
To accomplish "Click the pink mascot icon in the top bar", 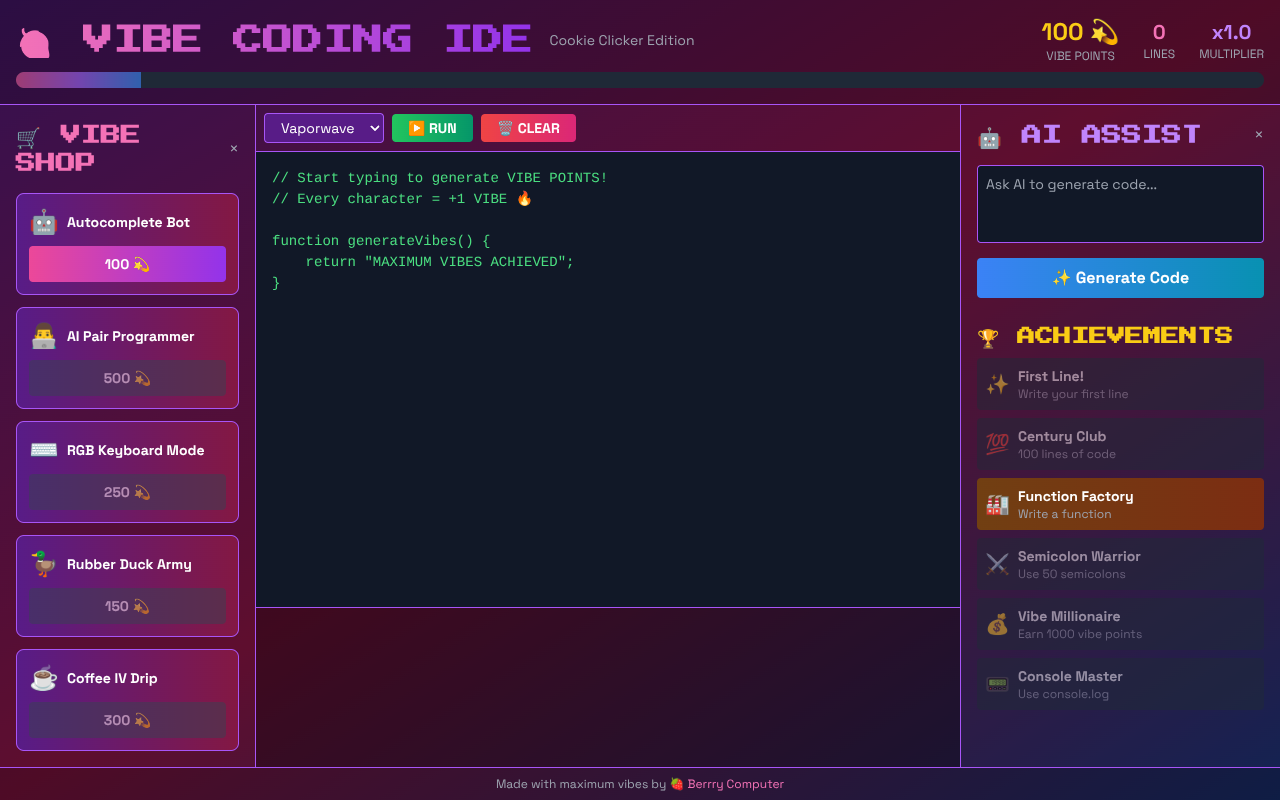I will point(33,42).
